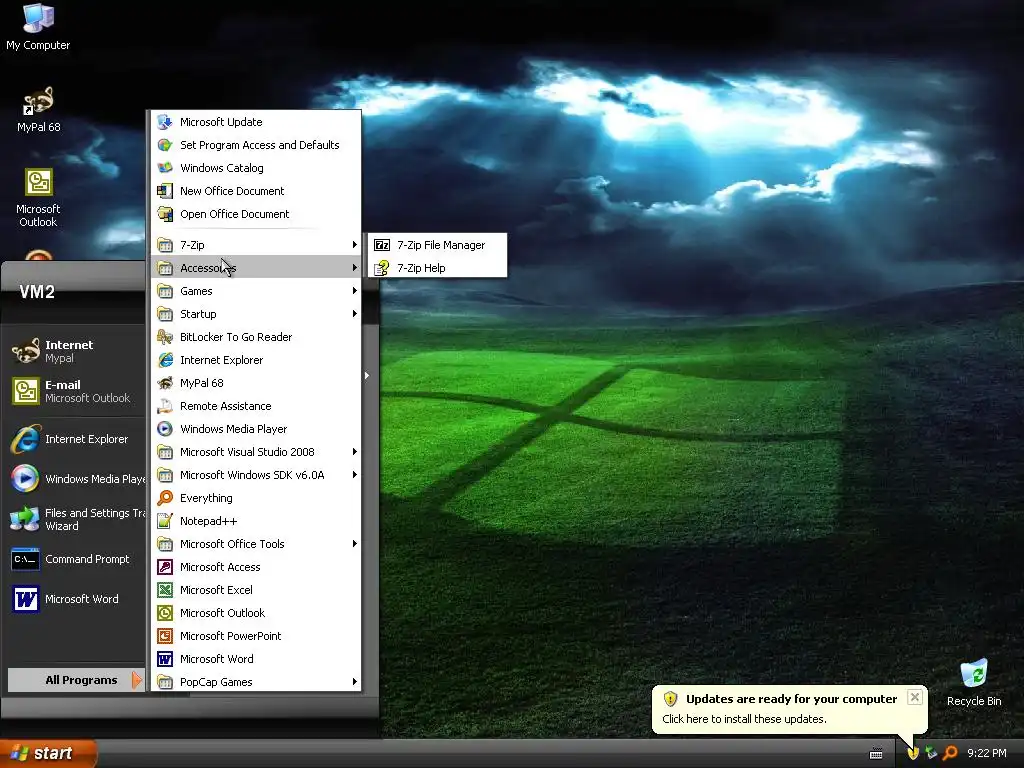Screen dimensions: 1024x768
Task: Click the Remote Assistance icon
Action: [165, 406]
